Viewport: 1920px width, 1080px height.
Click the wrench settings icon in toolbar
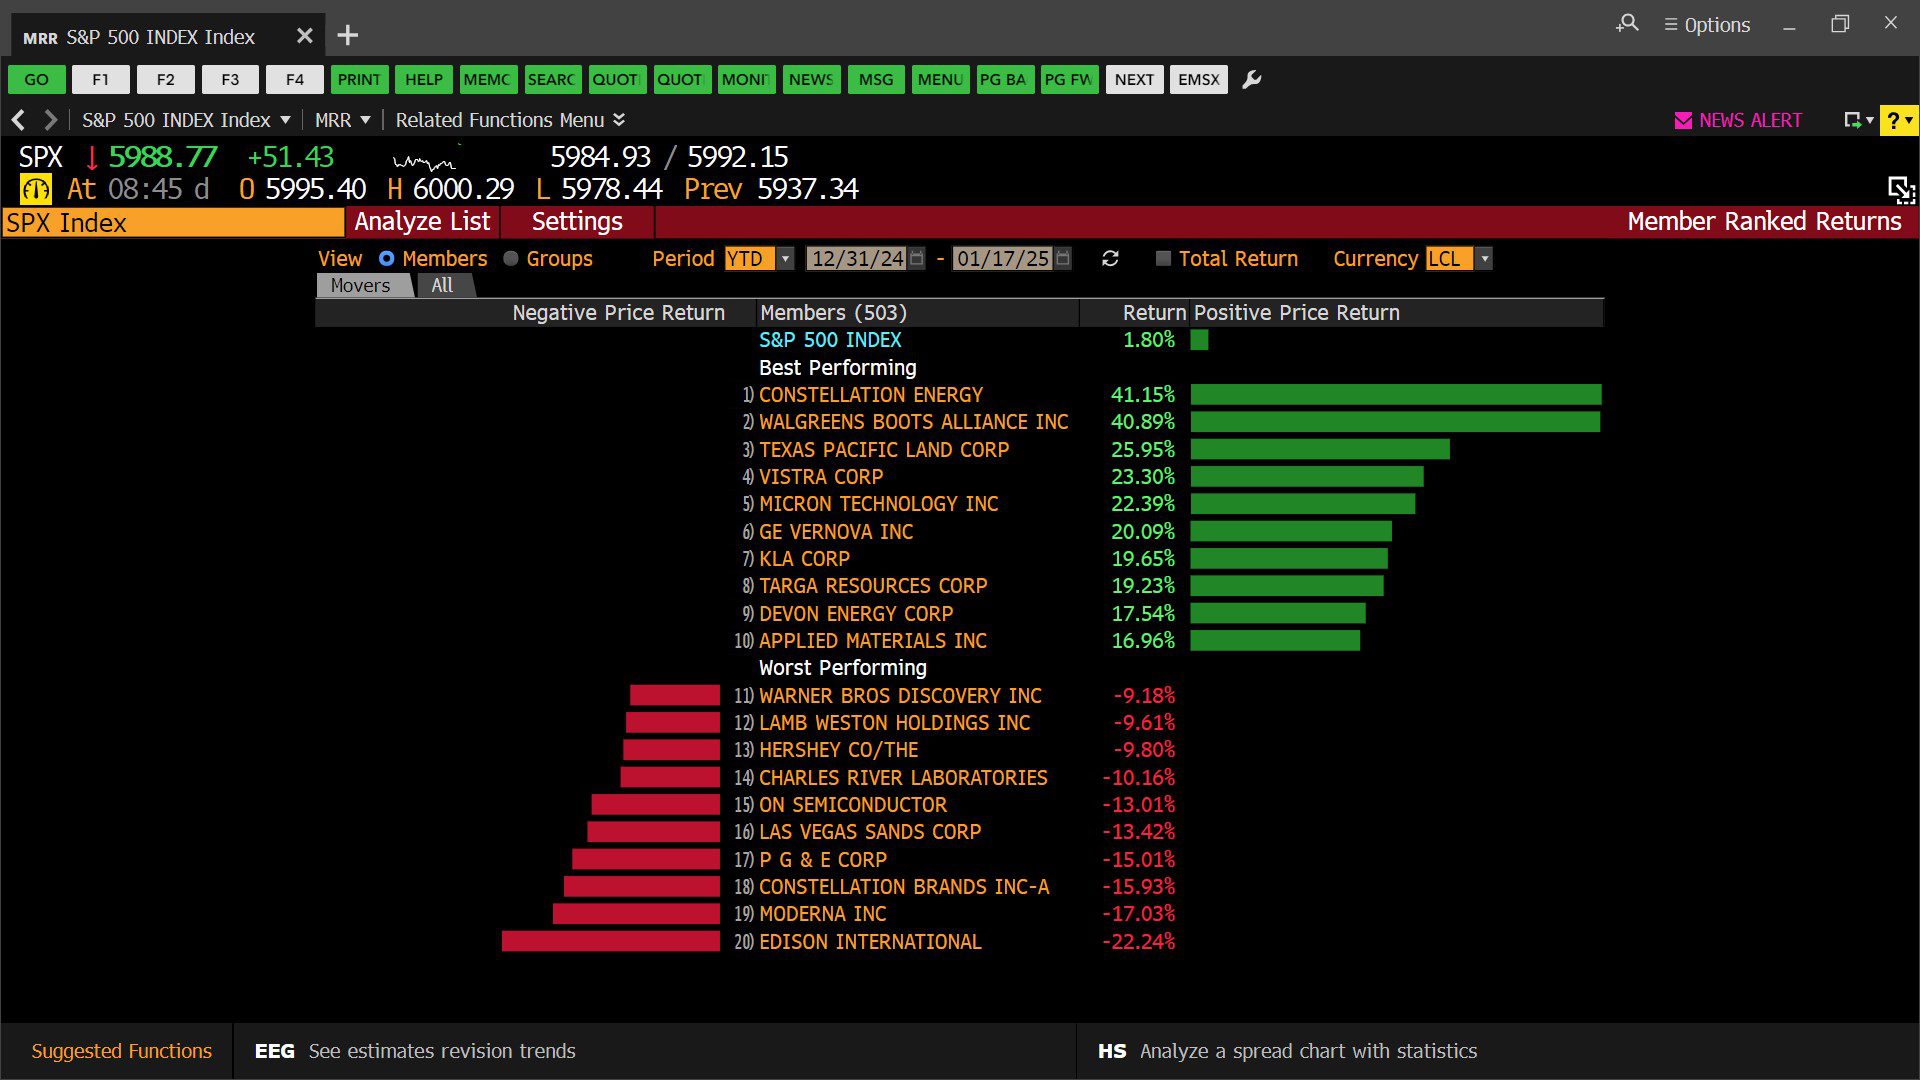(x=1251, y=80)
